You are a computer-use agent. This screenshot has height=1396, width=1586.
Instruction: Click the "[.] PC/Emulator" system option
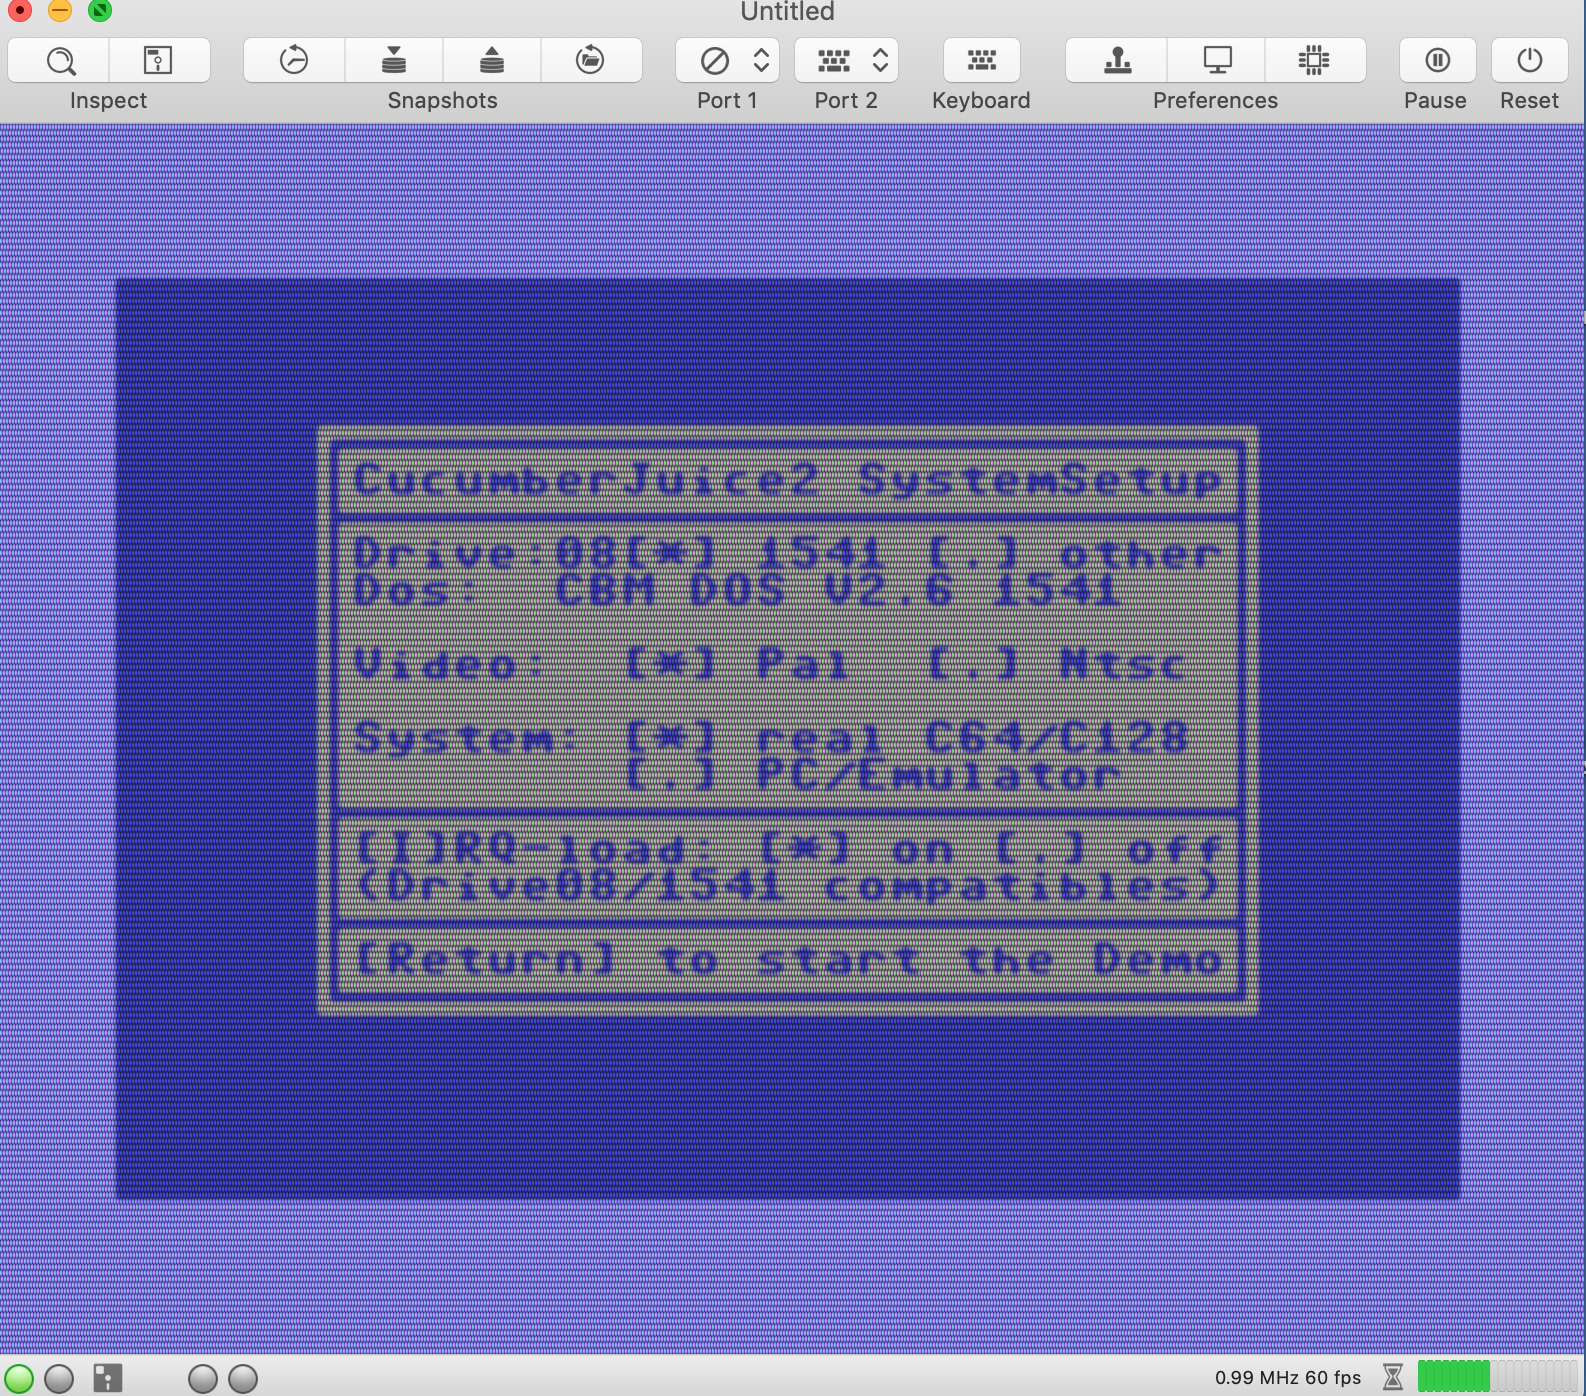pyautogui.click(x=872, y=776)
